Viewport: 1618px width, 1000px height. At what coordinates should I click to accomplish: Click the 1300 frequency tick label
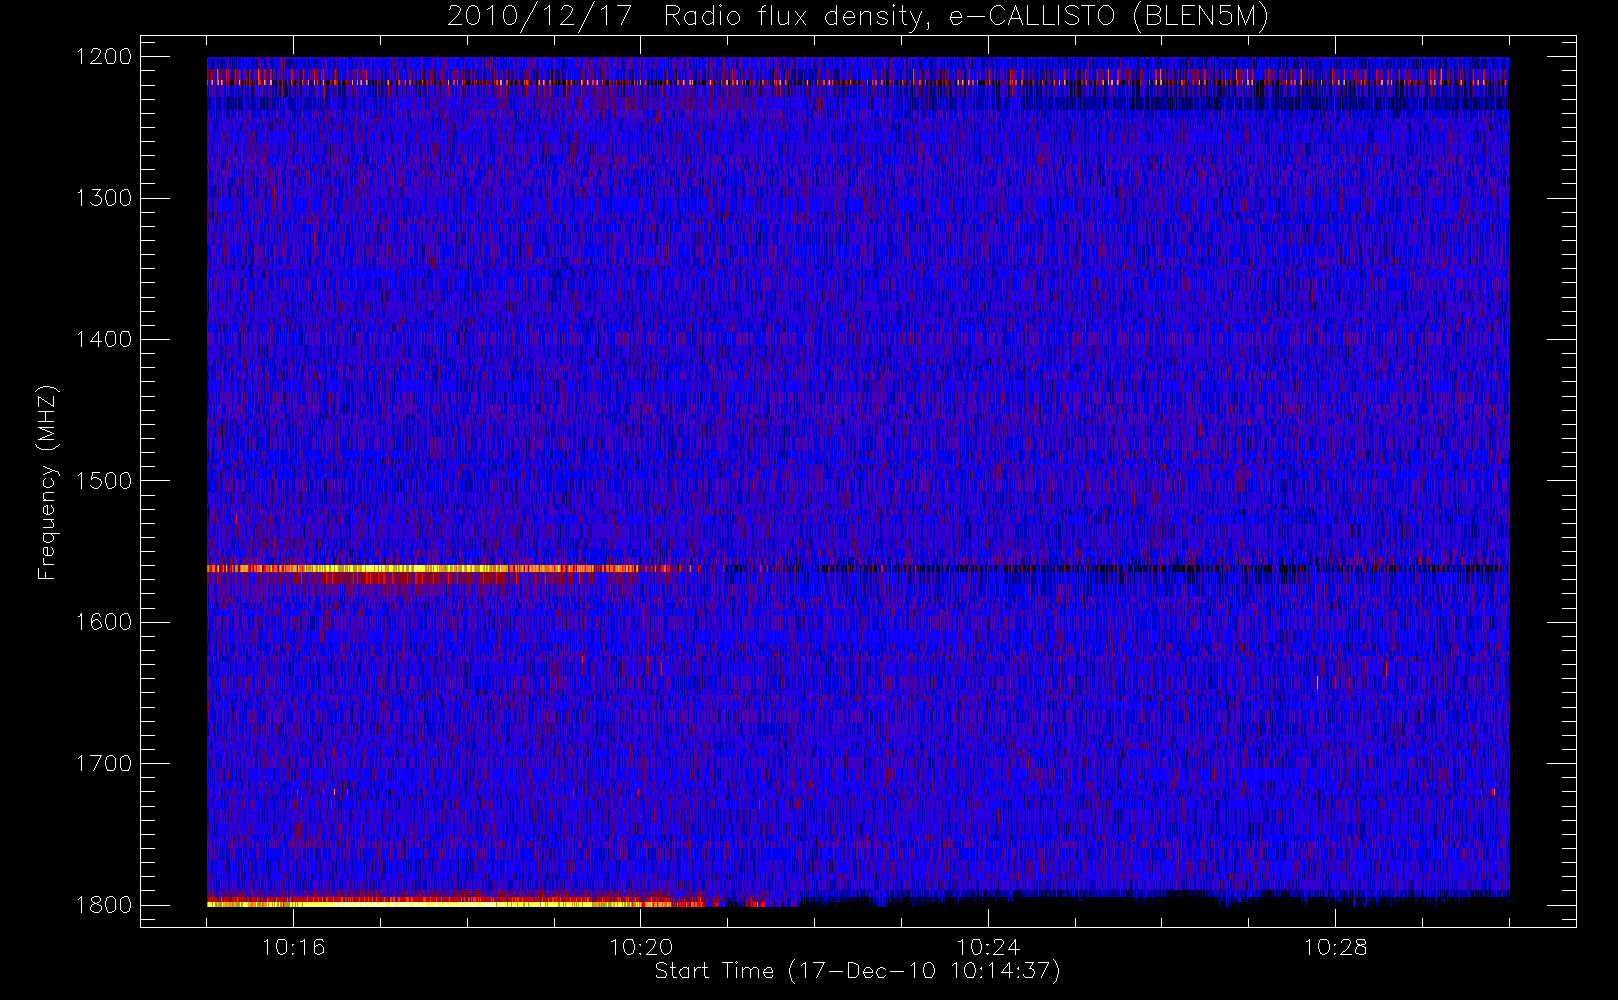tap(104, 198)
